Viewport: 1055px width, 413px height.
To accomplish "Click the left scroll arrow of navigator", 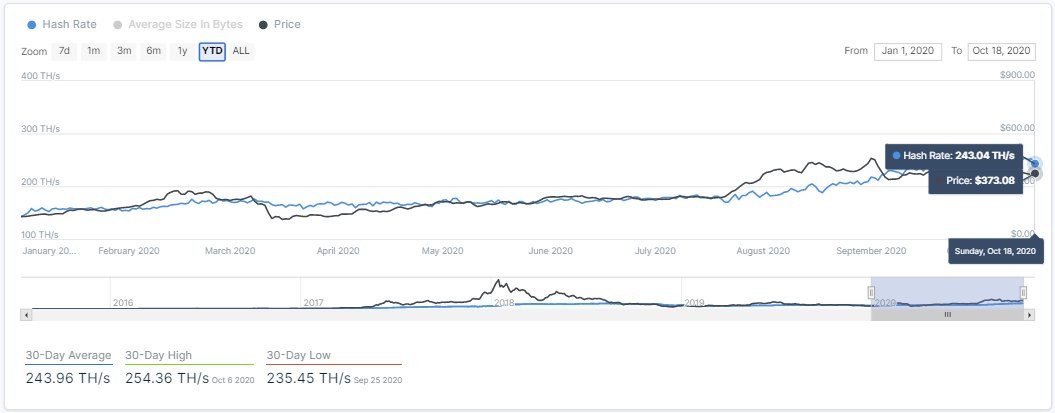I will click(27, 314).
